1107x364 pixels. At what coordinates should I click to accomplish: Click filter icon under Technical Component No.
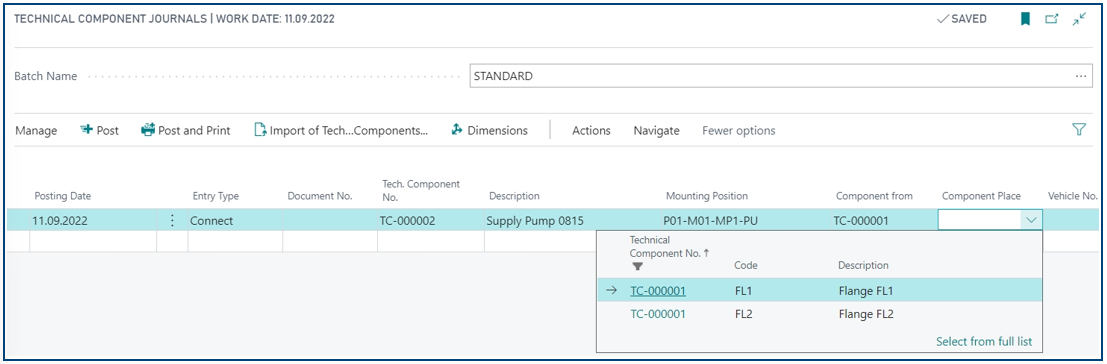pyautogui.click(x=638, y=267)
